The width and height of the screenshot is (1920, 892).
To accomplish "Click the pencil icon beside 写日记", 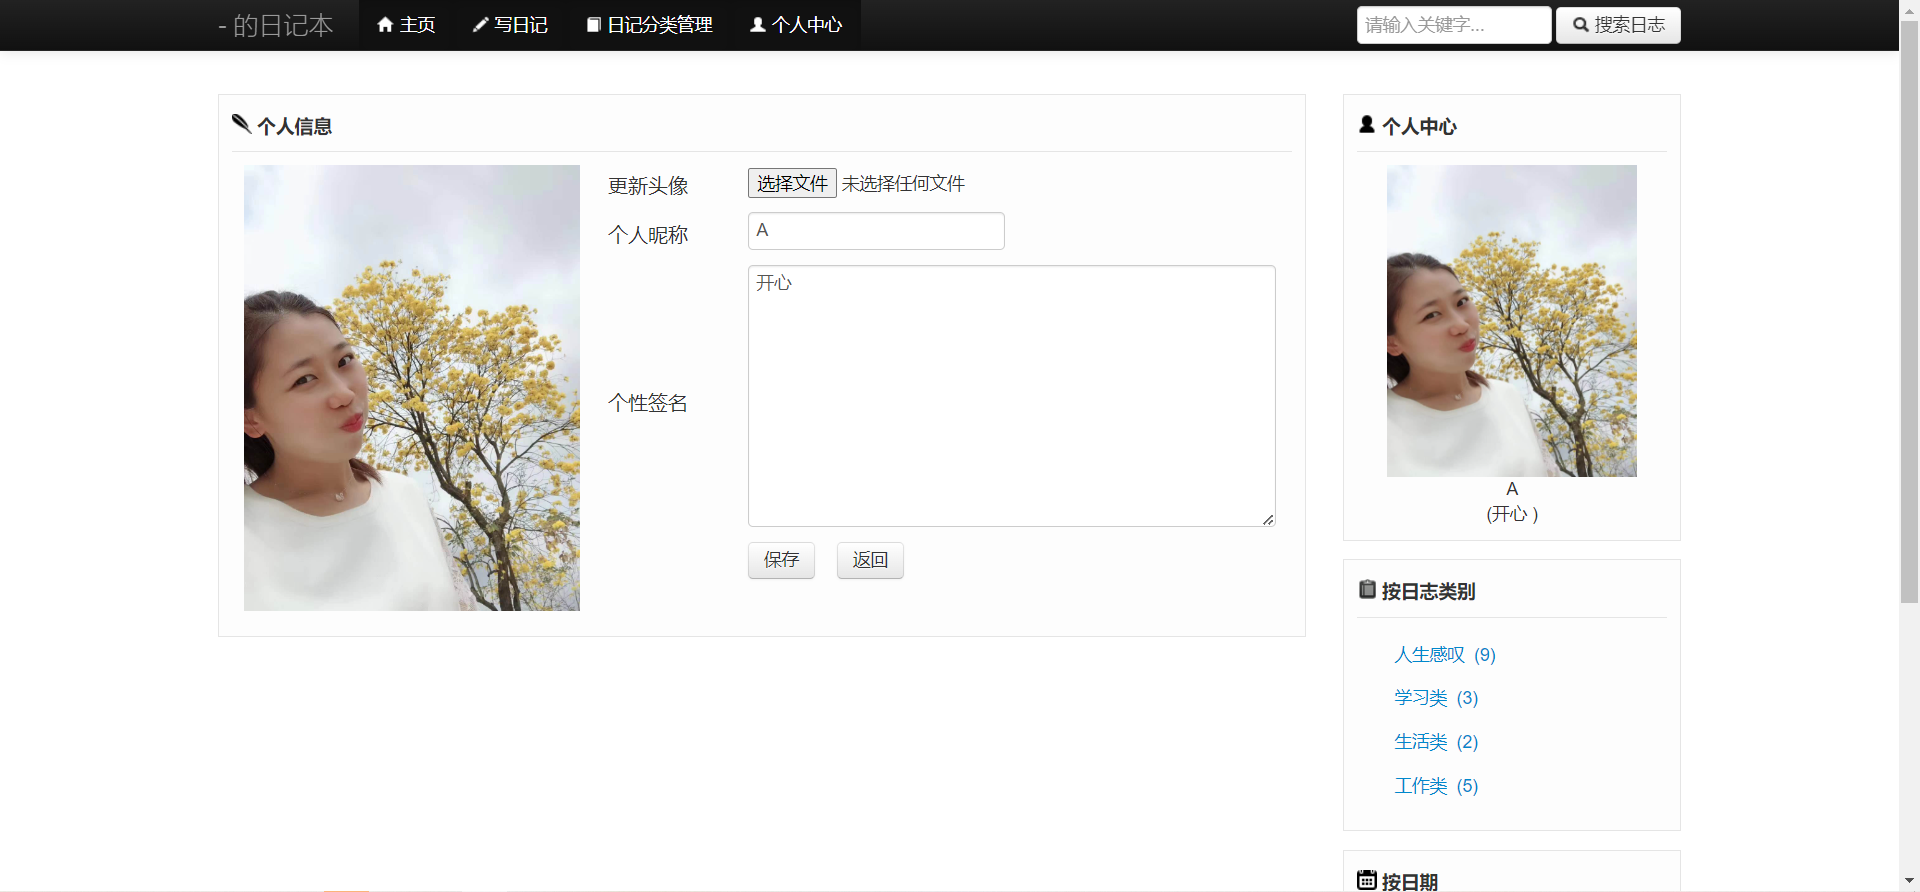I will [x=480, y=25].
